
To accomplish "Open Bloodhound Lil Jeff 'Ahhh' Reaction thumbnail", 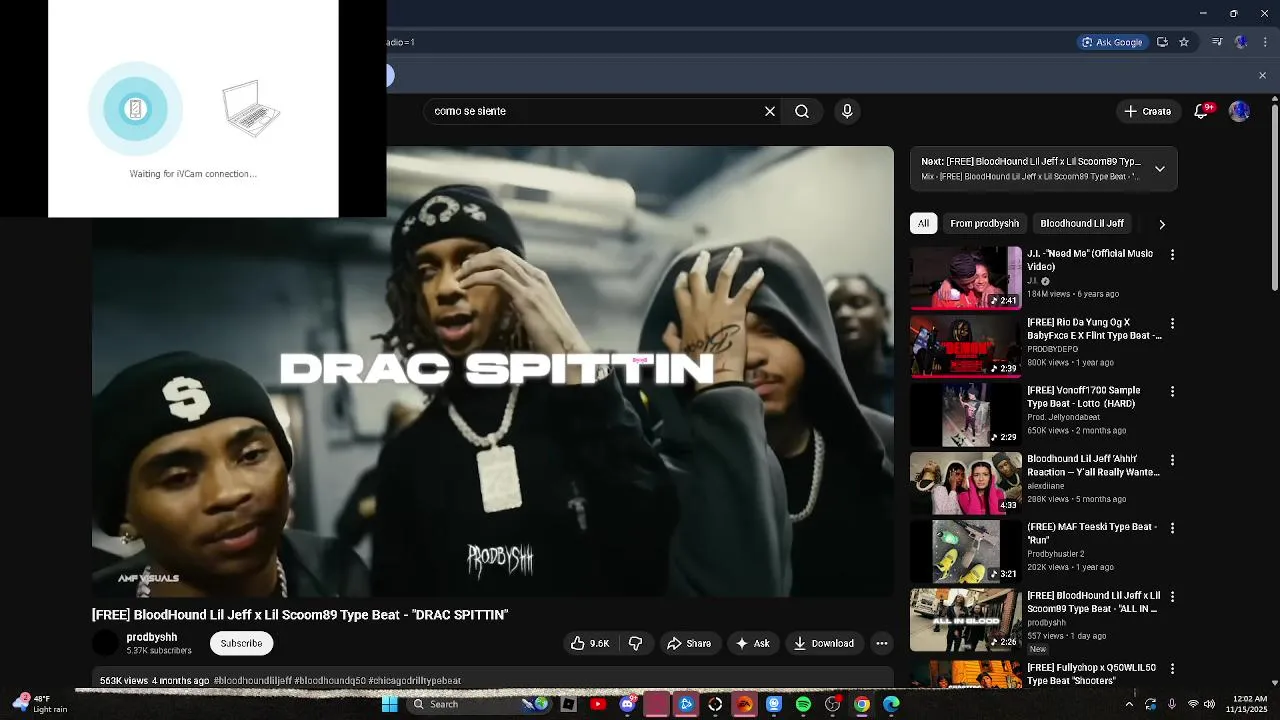I will click(966, 483).
